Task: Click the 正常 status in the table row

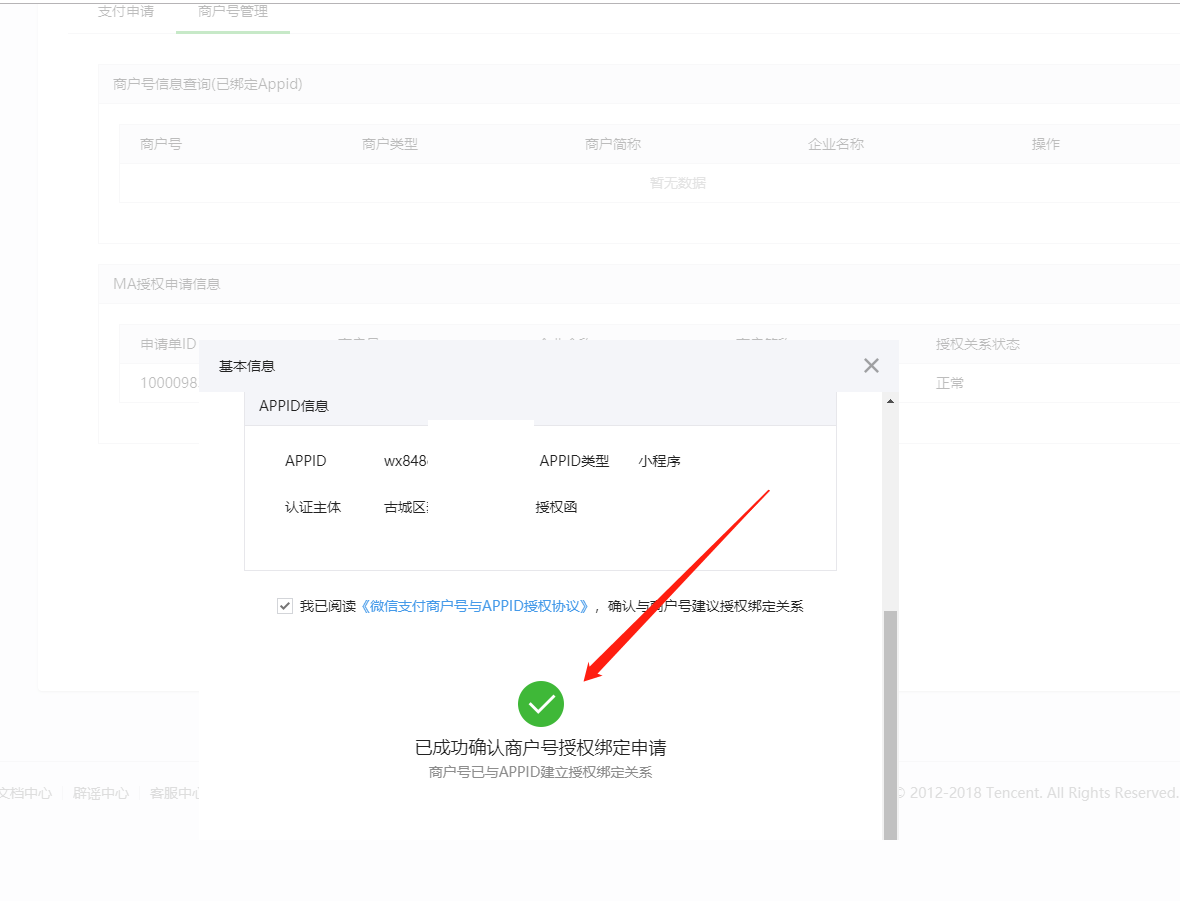Action: tap(950, 383)
